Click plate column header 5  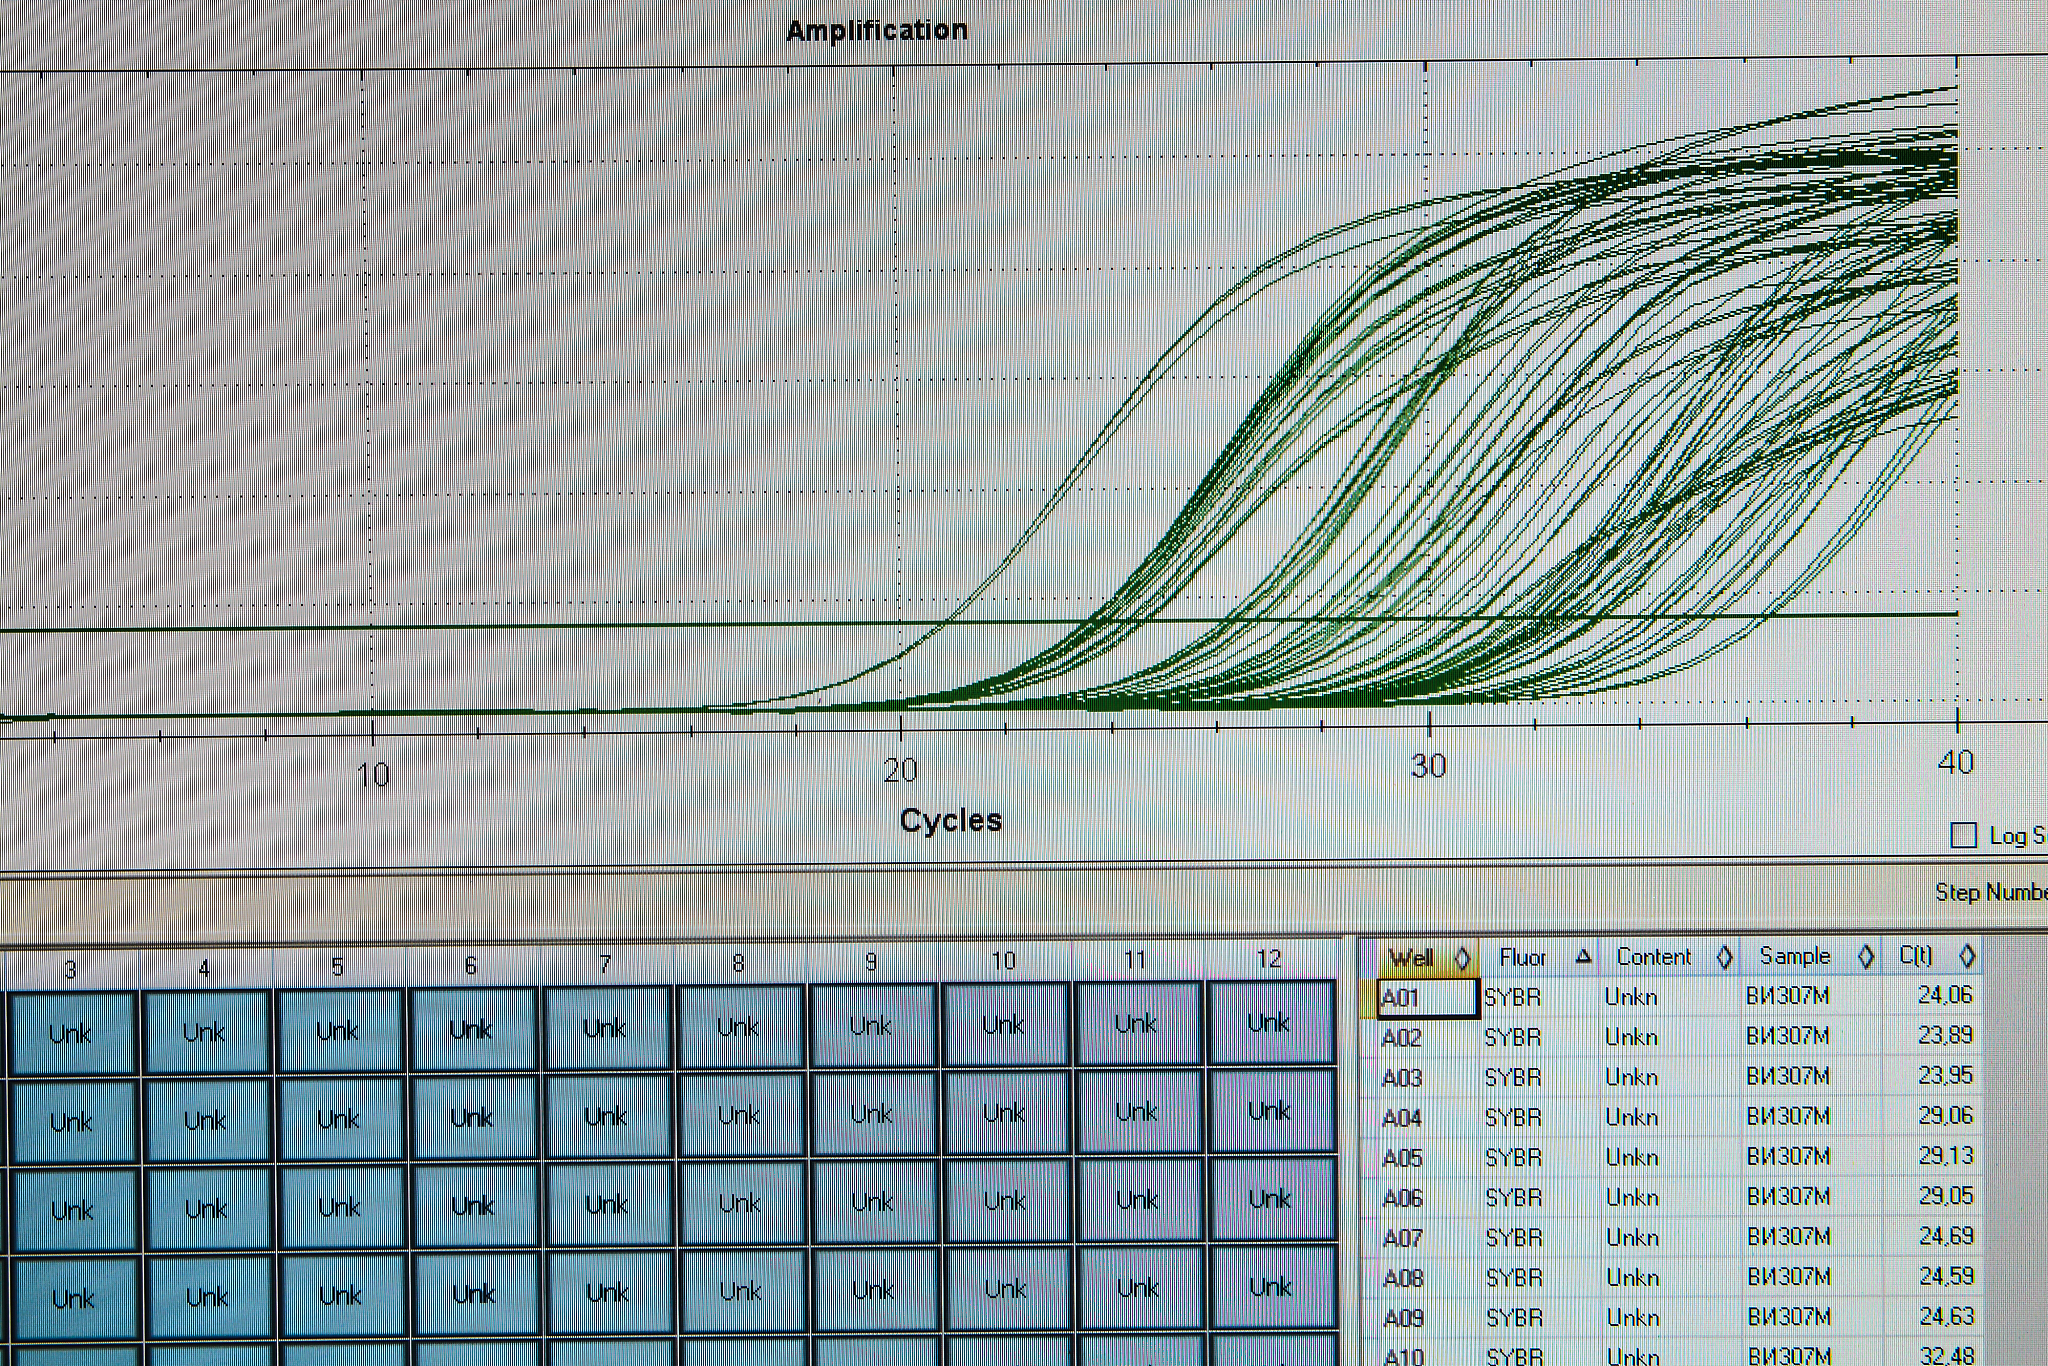(338, 967)
